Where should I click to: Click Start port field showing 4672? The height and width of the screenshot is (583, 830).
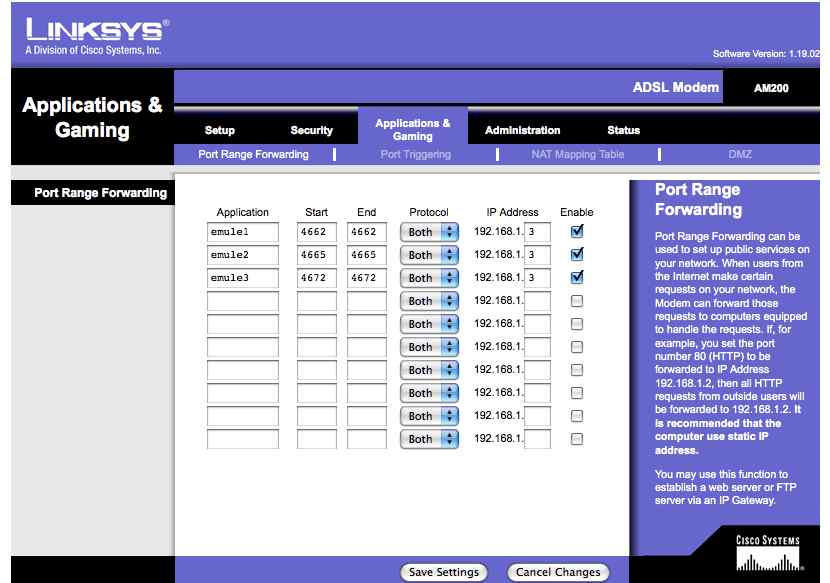click(x=317, y=278)
